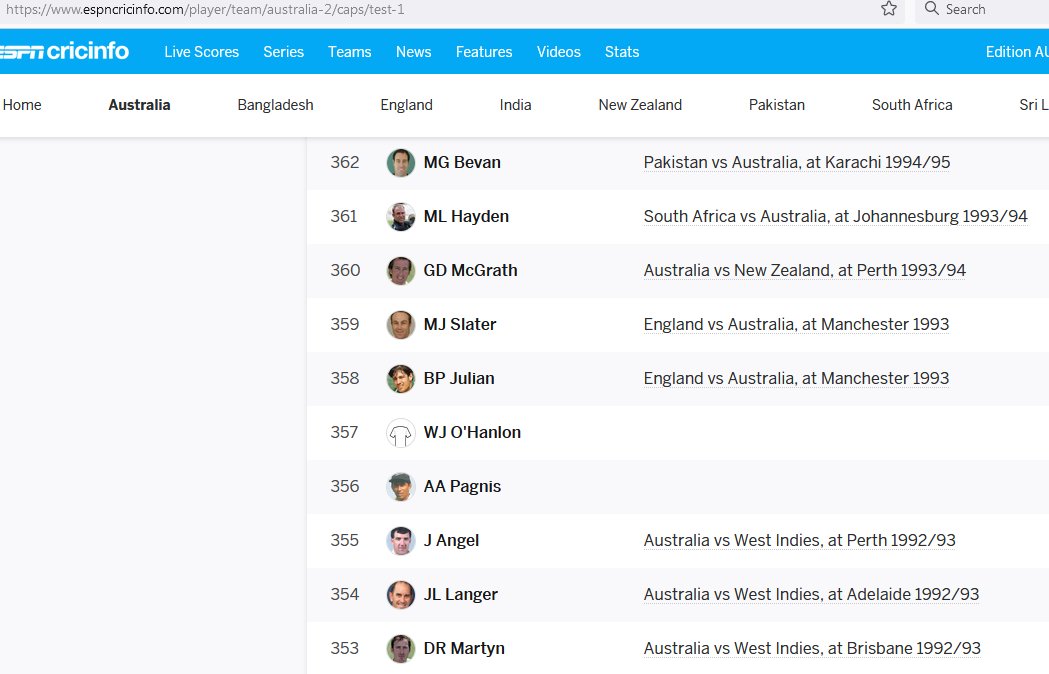Click the WJ O'Hanlon placeholder avatar icon
Image resolution: width=1049 pixels, height=674 pixels.
tap(400, 432)
